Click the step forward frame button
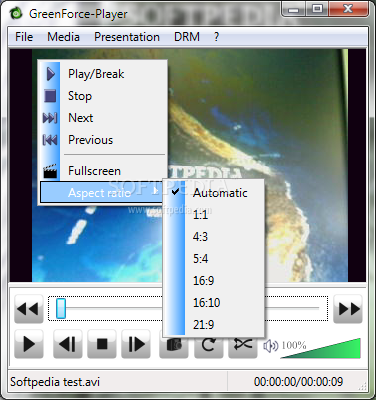Screen dimensions: 376x400 (136, 344)
